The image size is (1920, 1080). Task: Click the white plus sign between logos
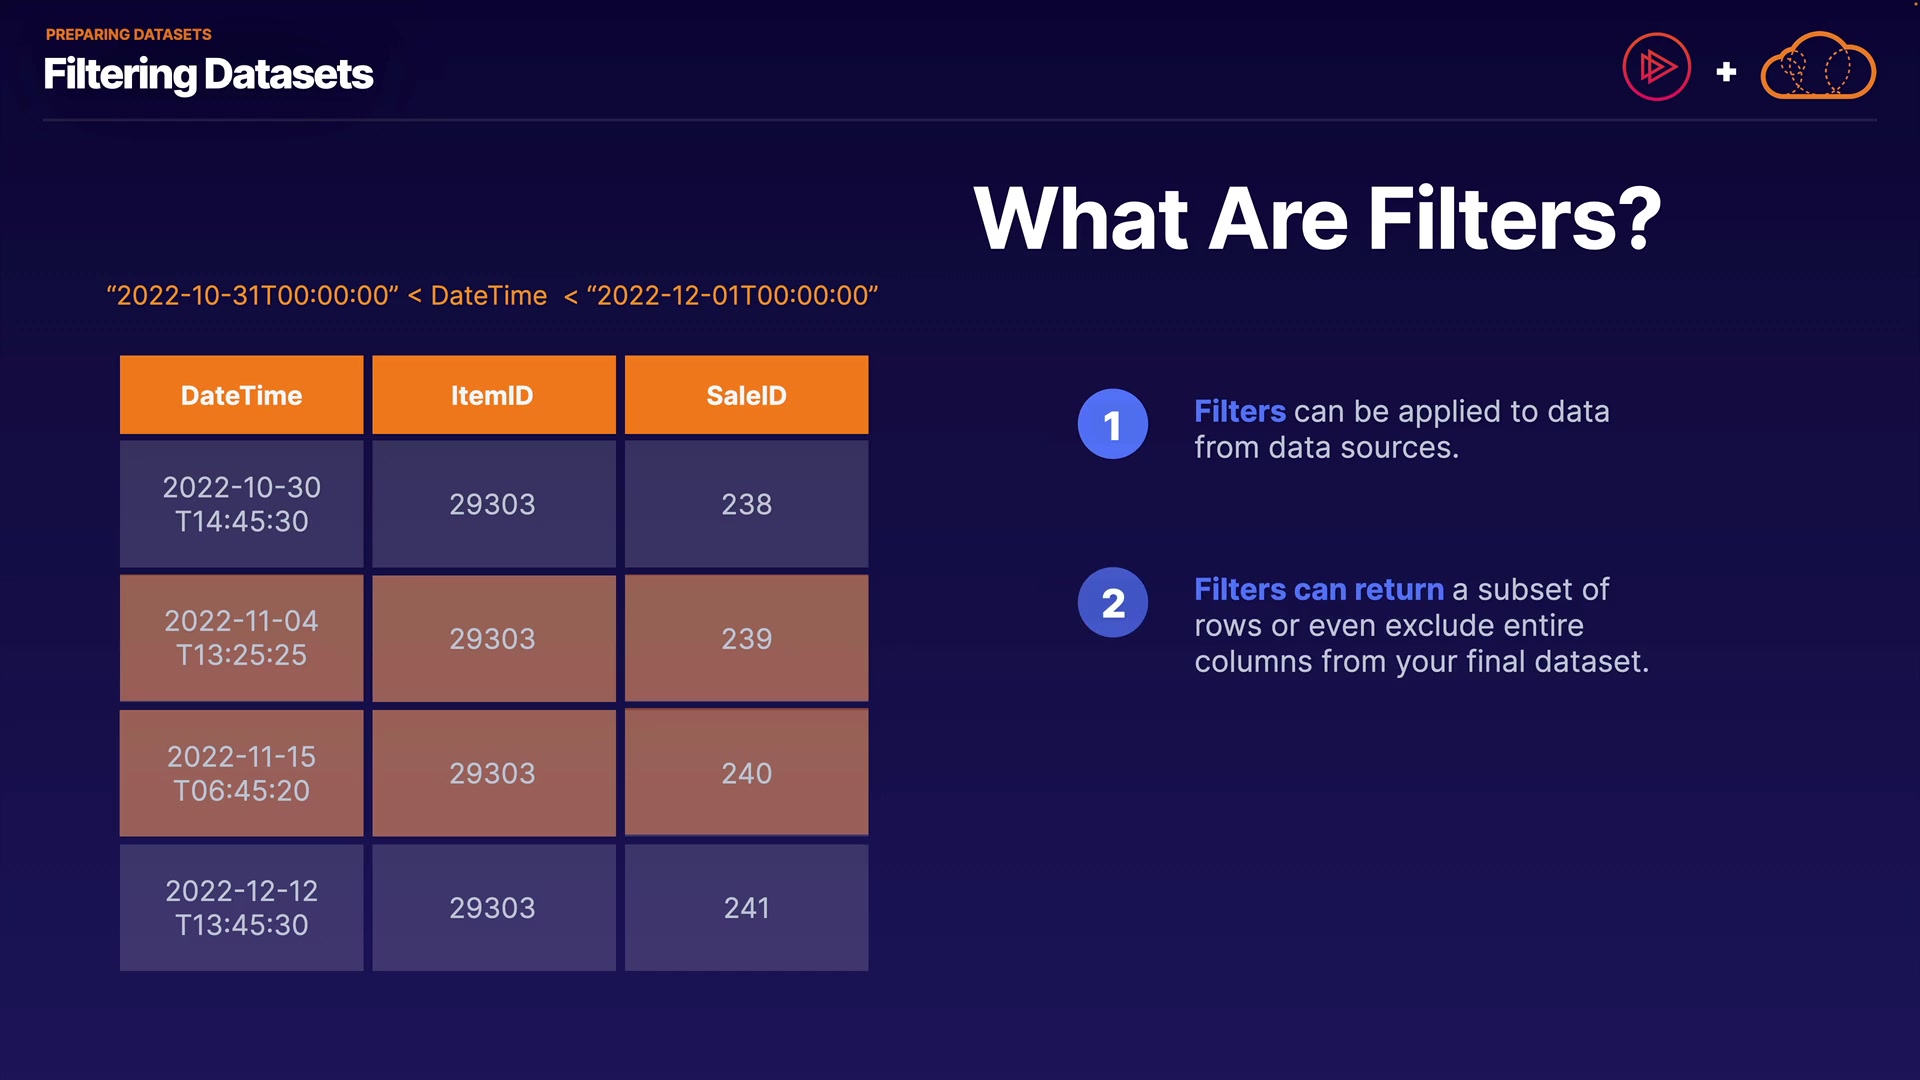pos(1726,72)
